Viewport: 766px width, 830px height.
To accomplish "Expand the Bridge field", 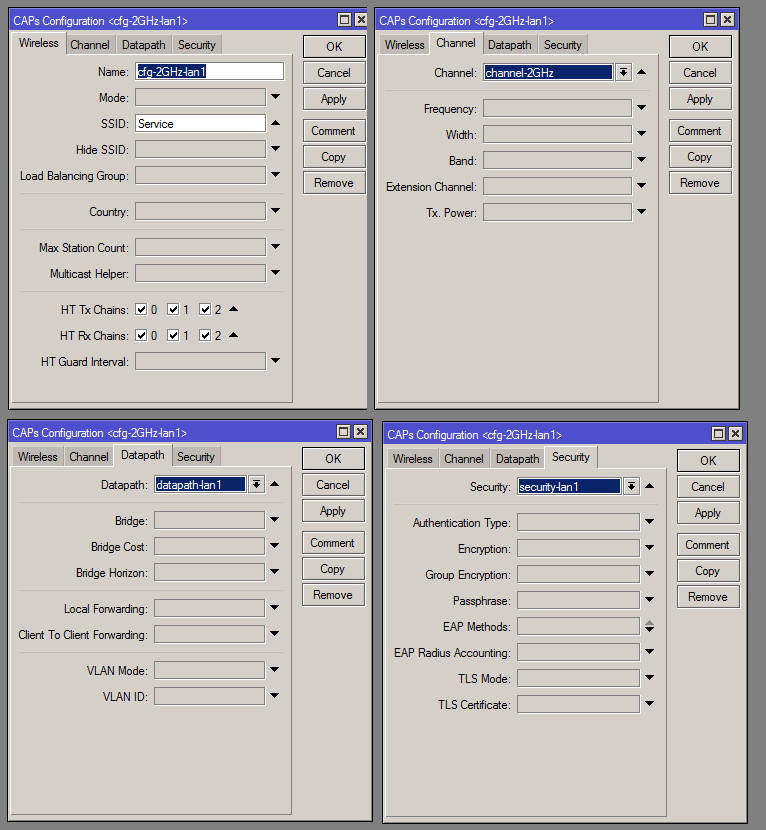I will pyautogui.click(x=274, y=519).
